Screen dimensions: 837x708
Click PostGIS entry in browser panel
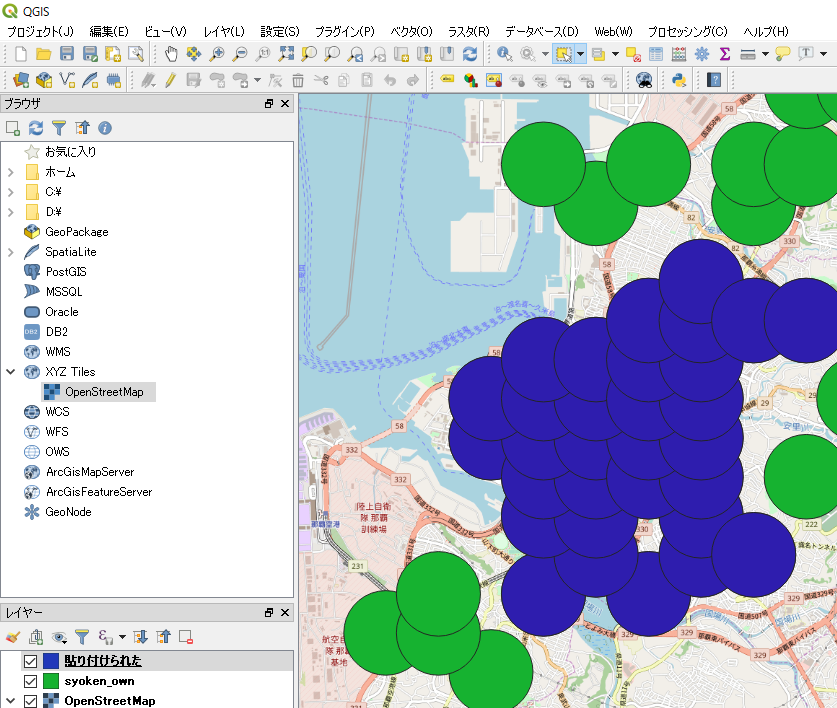65,272
